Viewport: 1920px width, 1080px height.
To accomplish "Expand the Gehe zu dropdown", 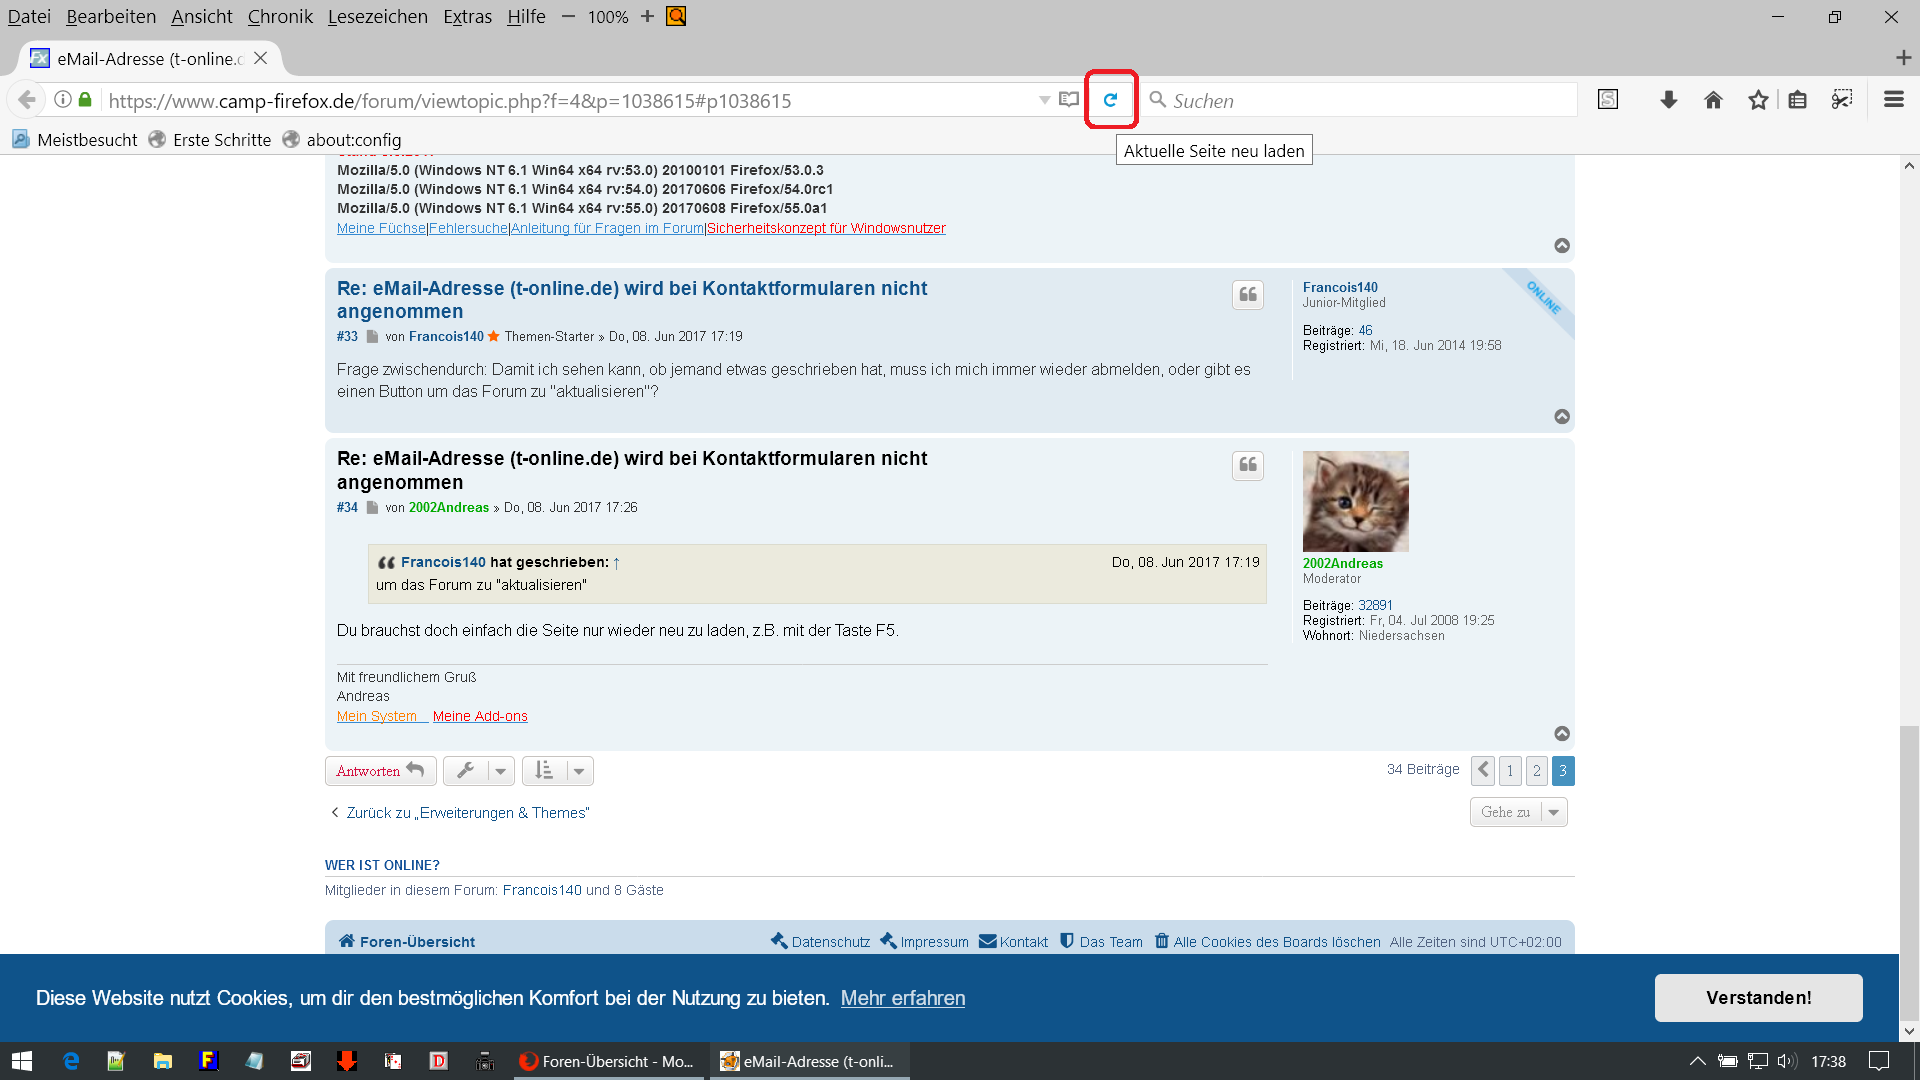I will tap(1518, 812).
